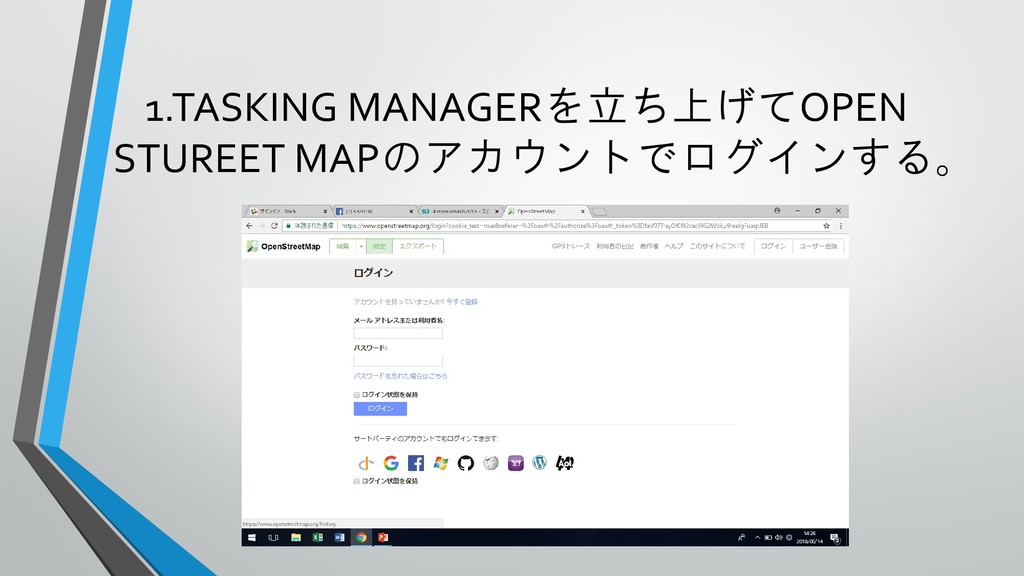Open the user diaries menu link
The width and height of the screenshot is (1024, 576).
(615, 246)
